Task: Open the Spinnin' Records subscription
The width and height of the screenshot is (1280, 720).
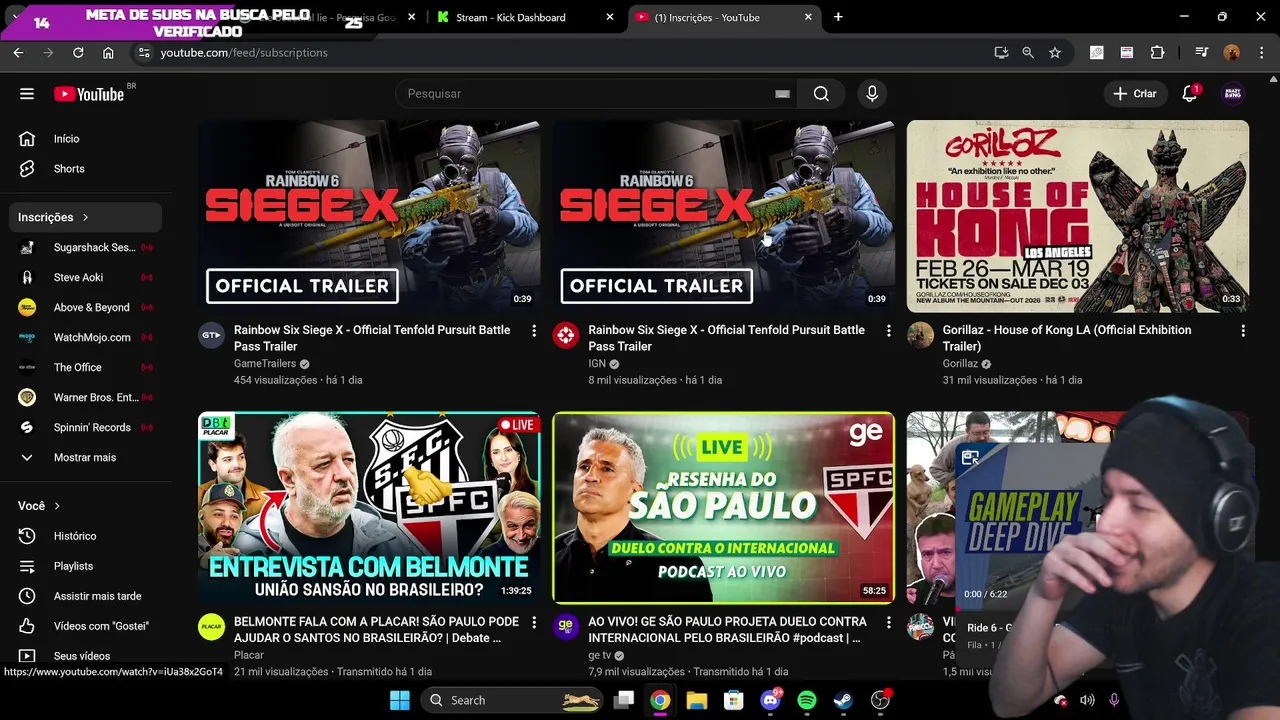Action: click(86, 427)
